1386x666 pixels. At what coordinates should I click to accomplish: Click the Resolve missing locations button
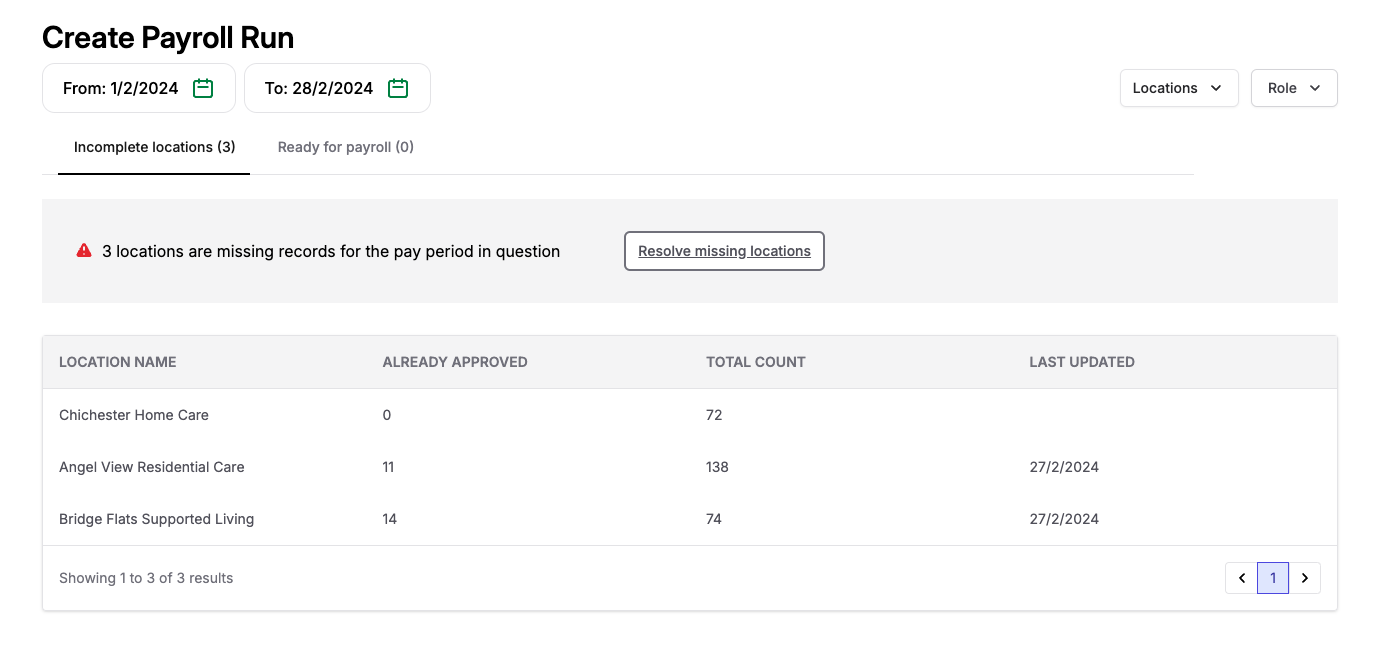724,251
